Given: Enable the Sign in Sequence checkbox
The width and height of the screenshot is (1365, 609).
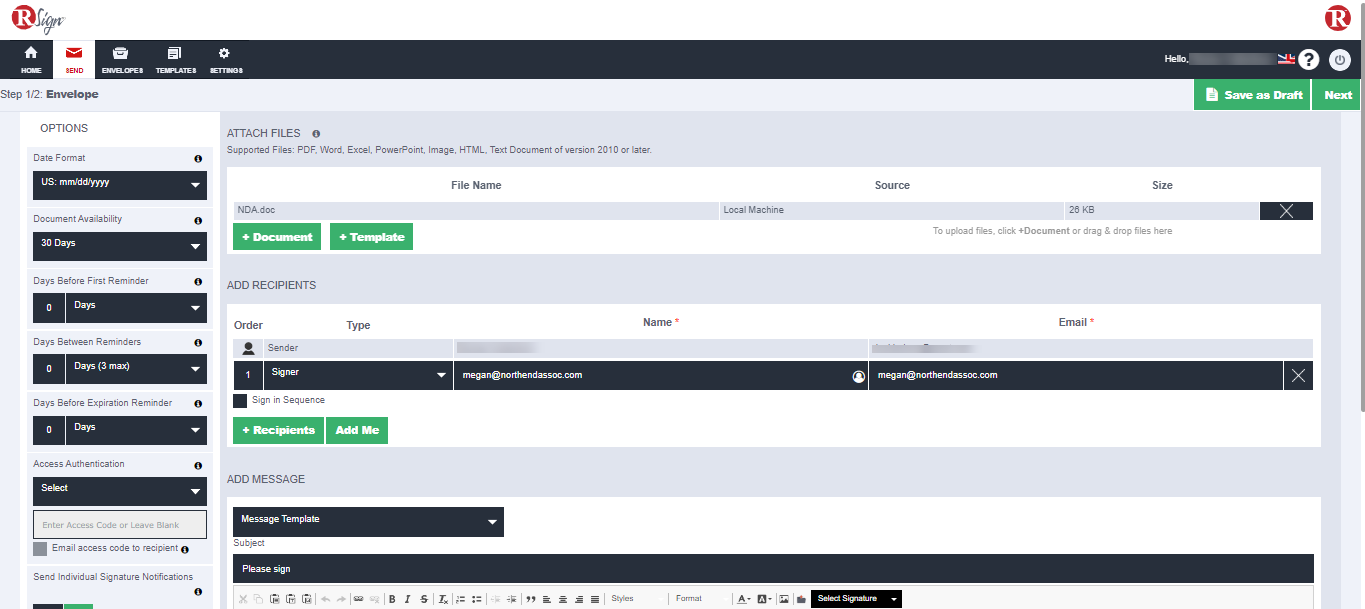Looking at the screenshot, I should [x=240, y=400].
